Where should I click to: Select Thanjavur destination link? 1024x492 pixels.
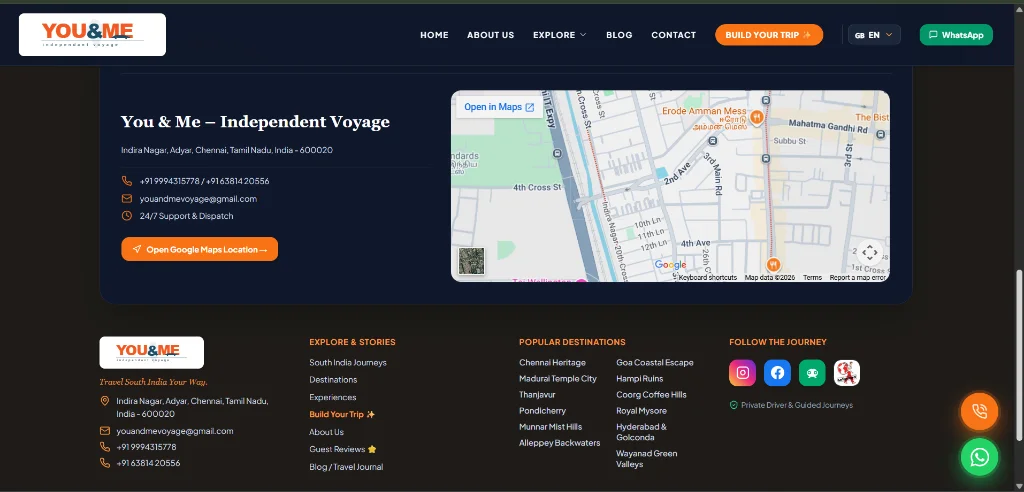point(537,395)
